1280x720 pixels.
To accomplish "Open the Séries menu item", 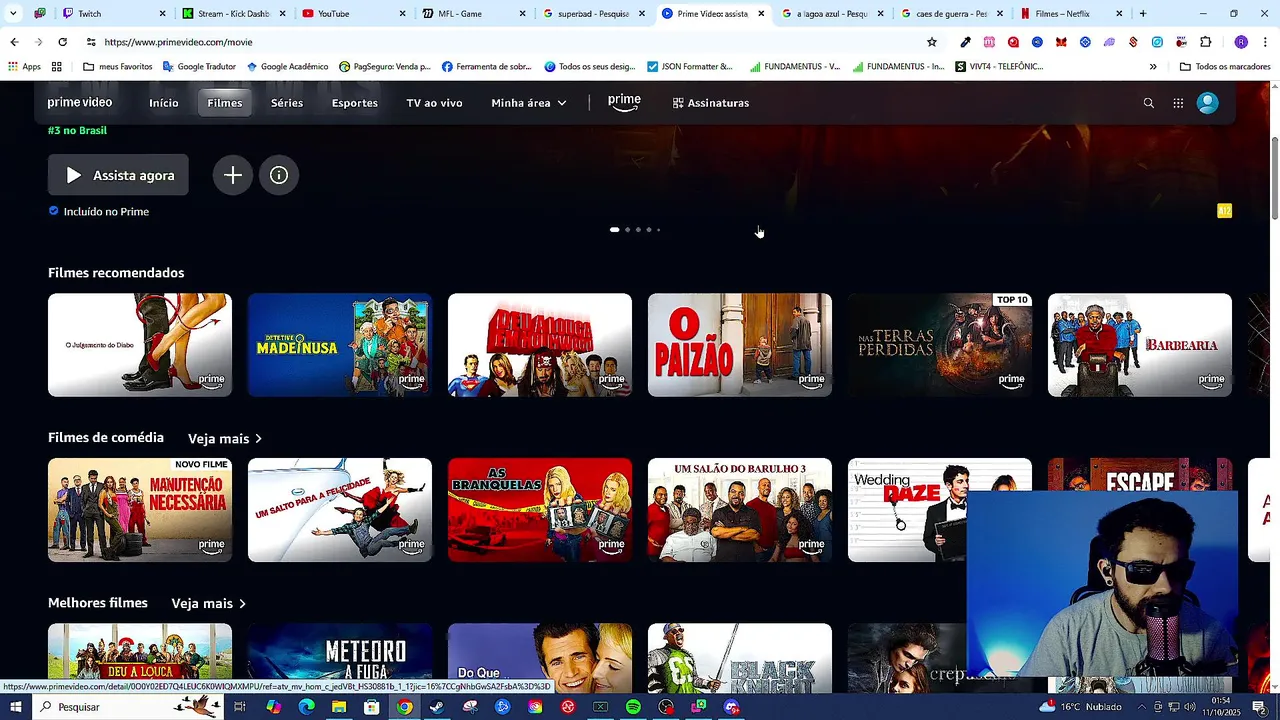I will coord(287,103).
